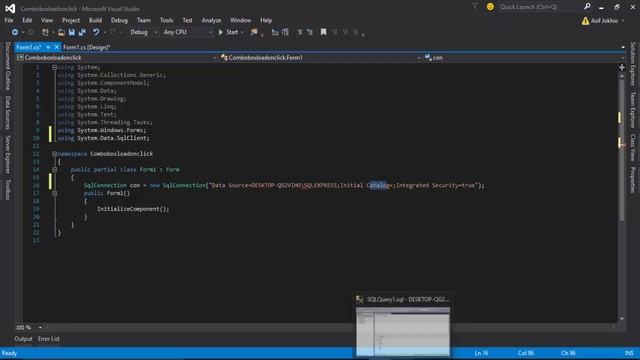The width and height of the screenshot is (640, 360).
Task: Click the Visual Studio logo icon
Action: [10, 8]
